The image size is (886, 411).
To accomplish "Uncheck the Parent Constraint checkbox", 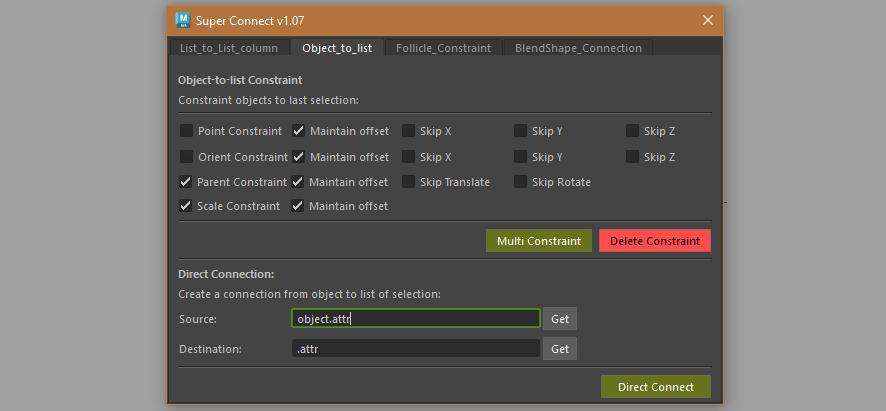I will [187, 182].
